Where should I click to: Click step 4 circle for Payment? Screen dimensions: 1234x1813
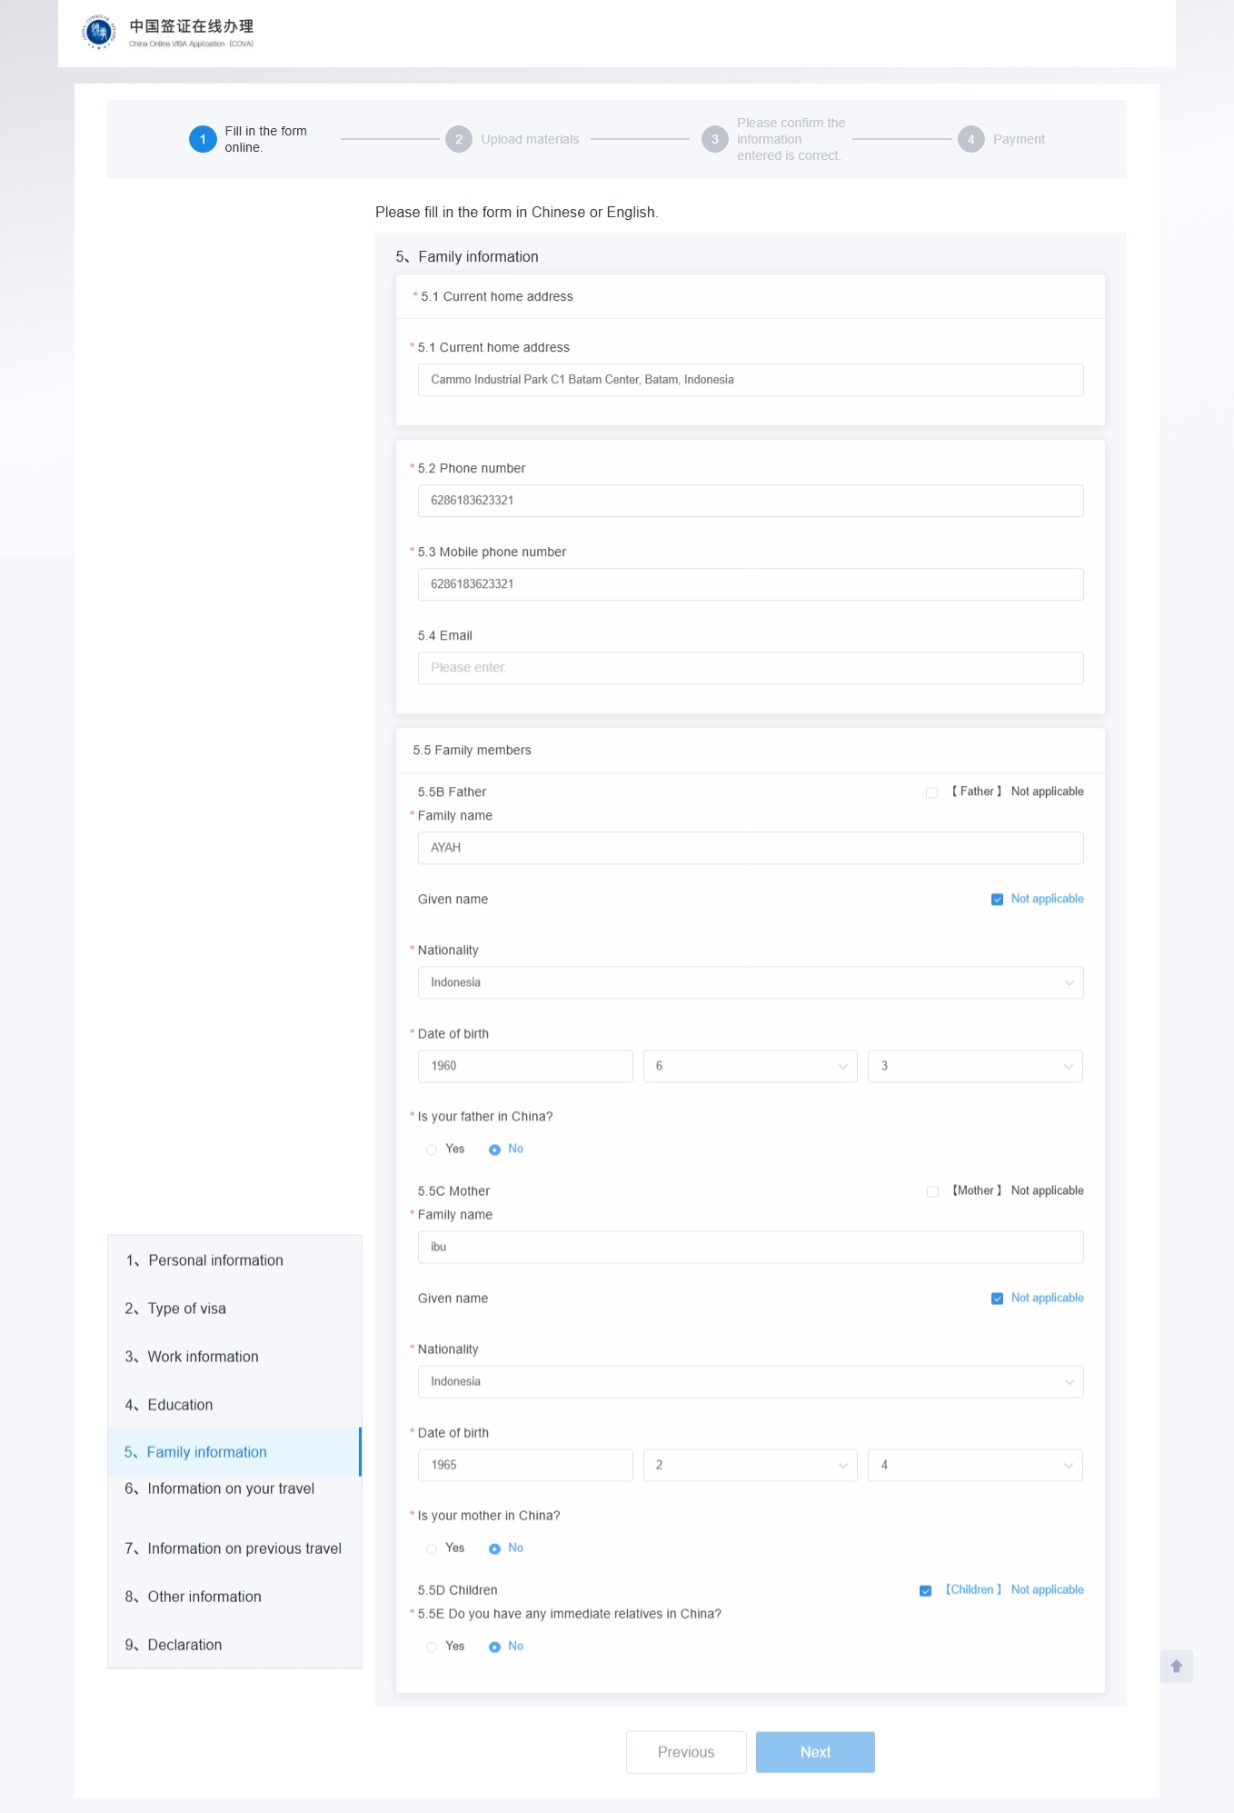point(970,139)
